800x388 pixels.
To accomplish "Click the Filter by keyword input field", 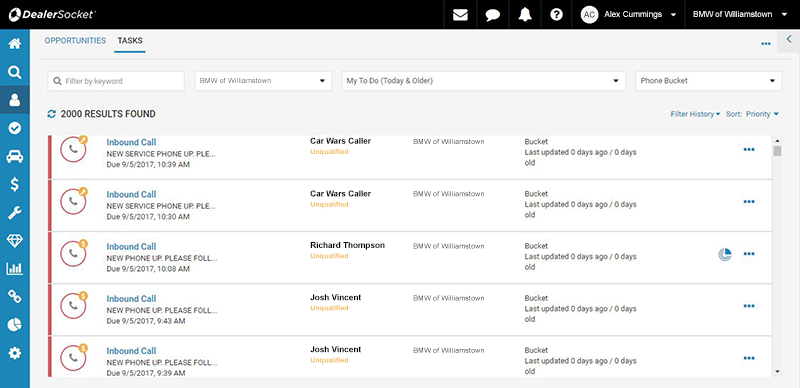I will tap(116, 81).
